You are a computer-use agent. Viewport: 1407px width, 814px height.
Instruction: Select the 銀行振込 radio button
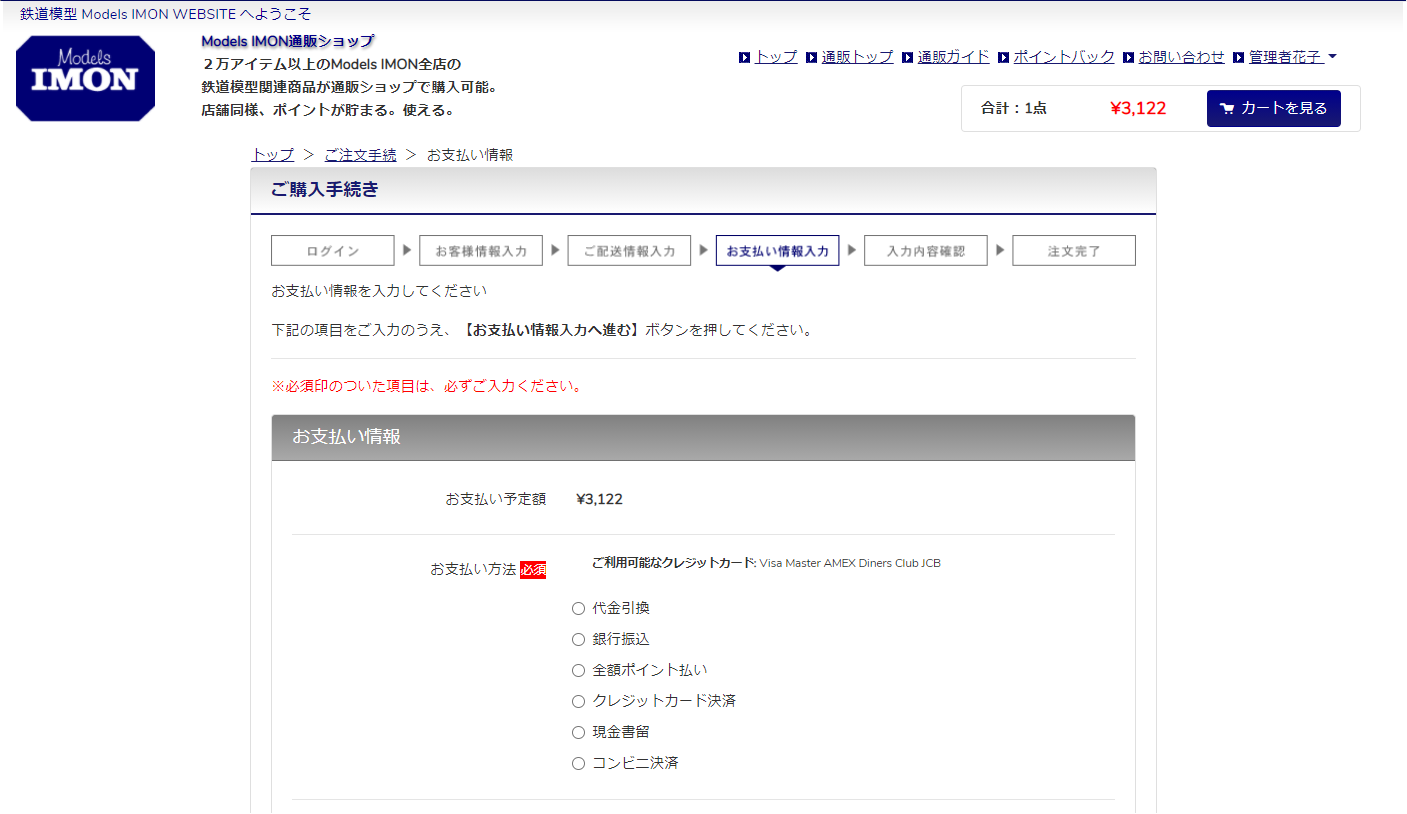(578, 639)
